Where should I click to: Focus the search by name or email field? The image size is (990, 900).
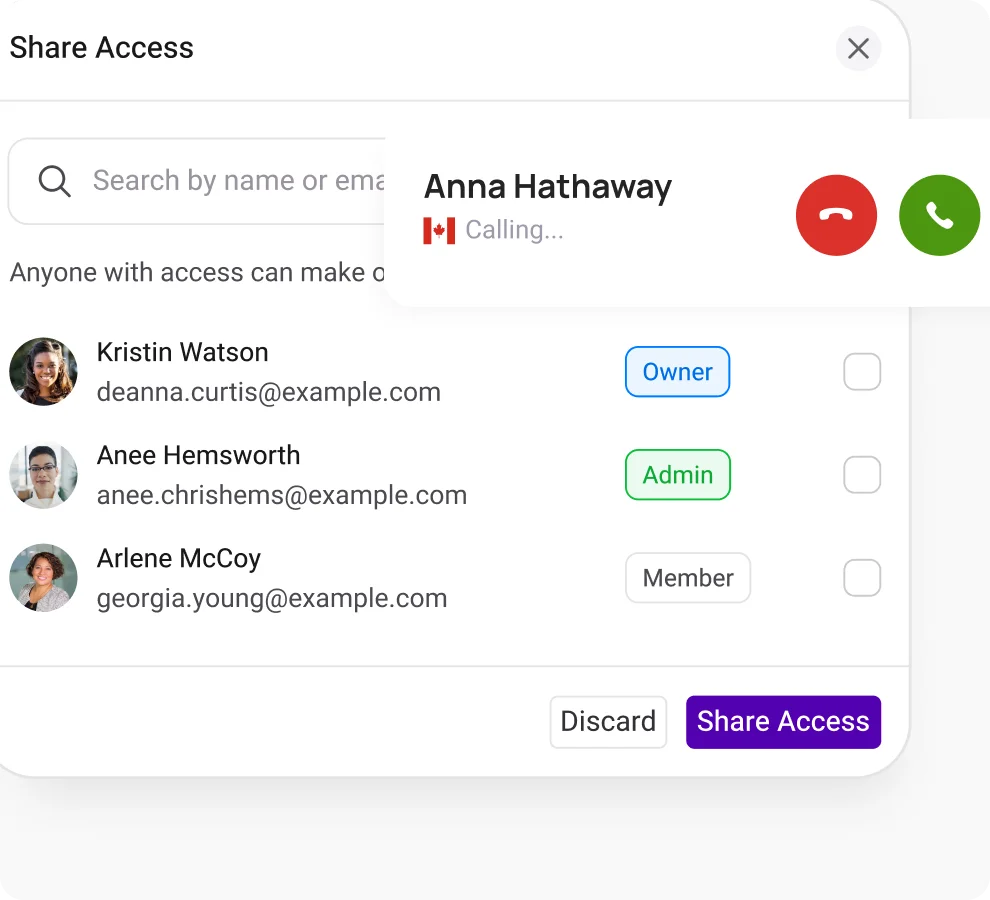tap(197, 181)
